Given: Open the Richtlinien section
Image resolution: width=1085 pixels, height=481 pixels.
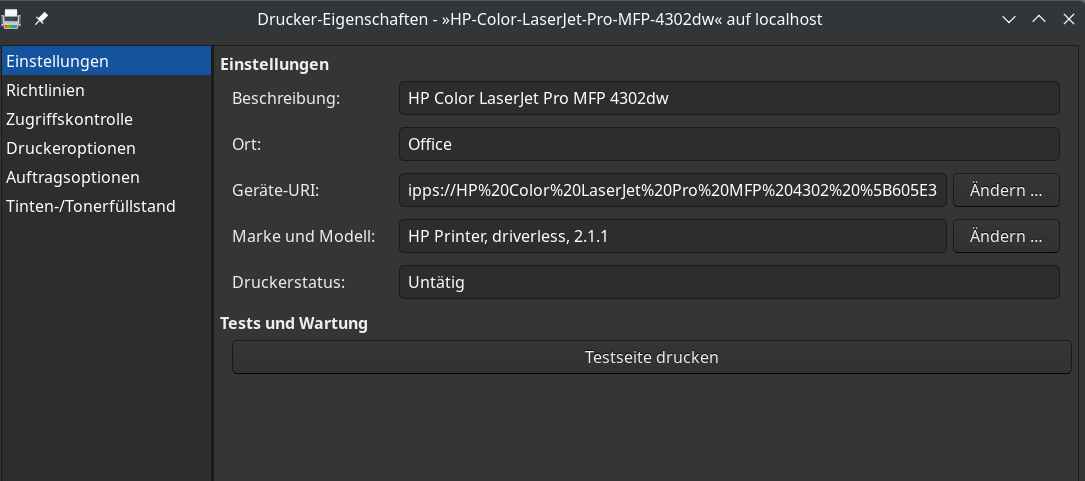Looking at the screenshot, I should pos(106,90).
